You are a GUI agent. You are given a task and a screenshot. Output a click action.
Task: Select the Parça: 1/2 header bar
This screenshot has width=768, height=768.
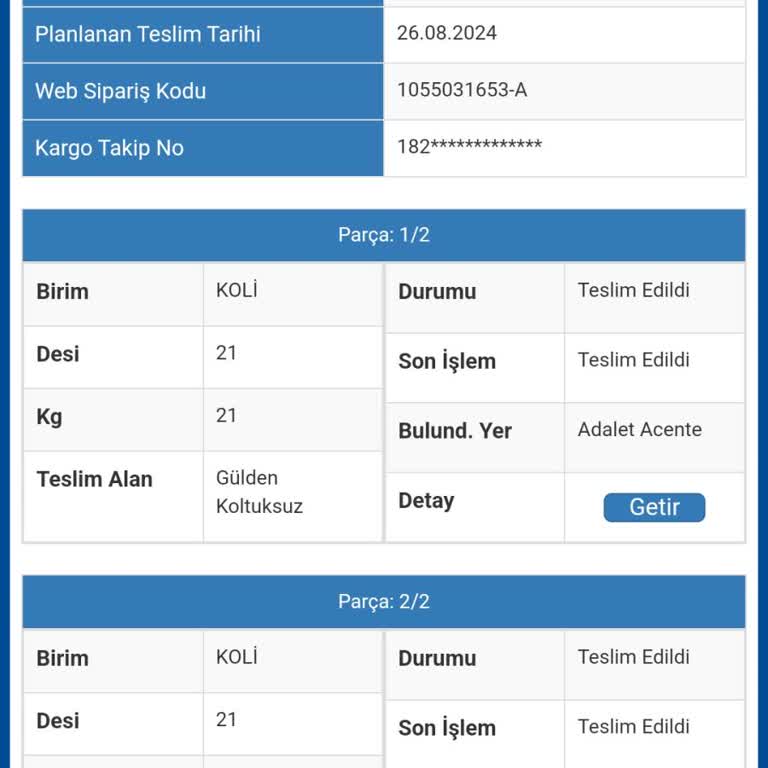[x=384, y=235]
